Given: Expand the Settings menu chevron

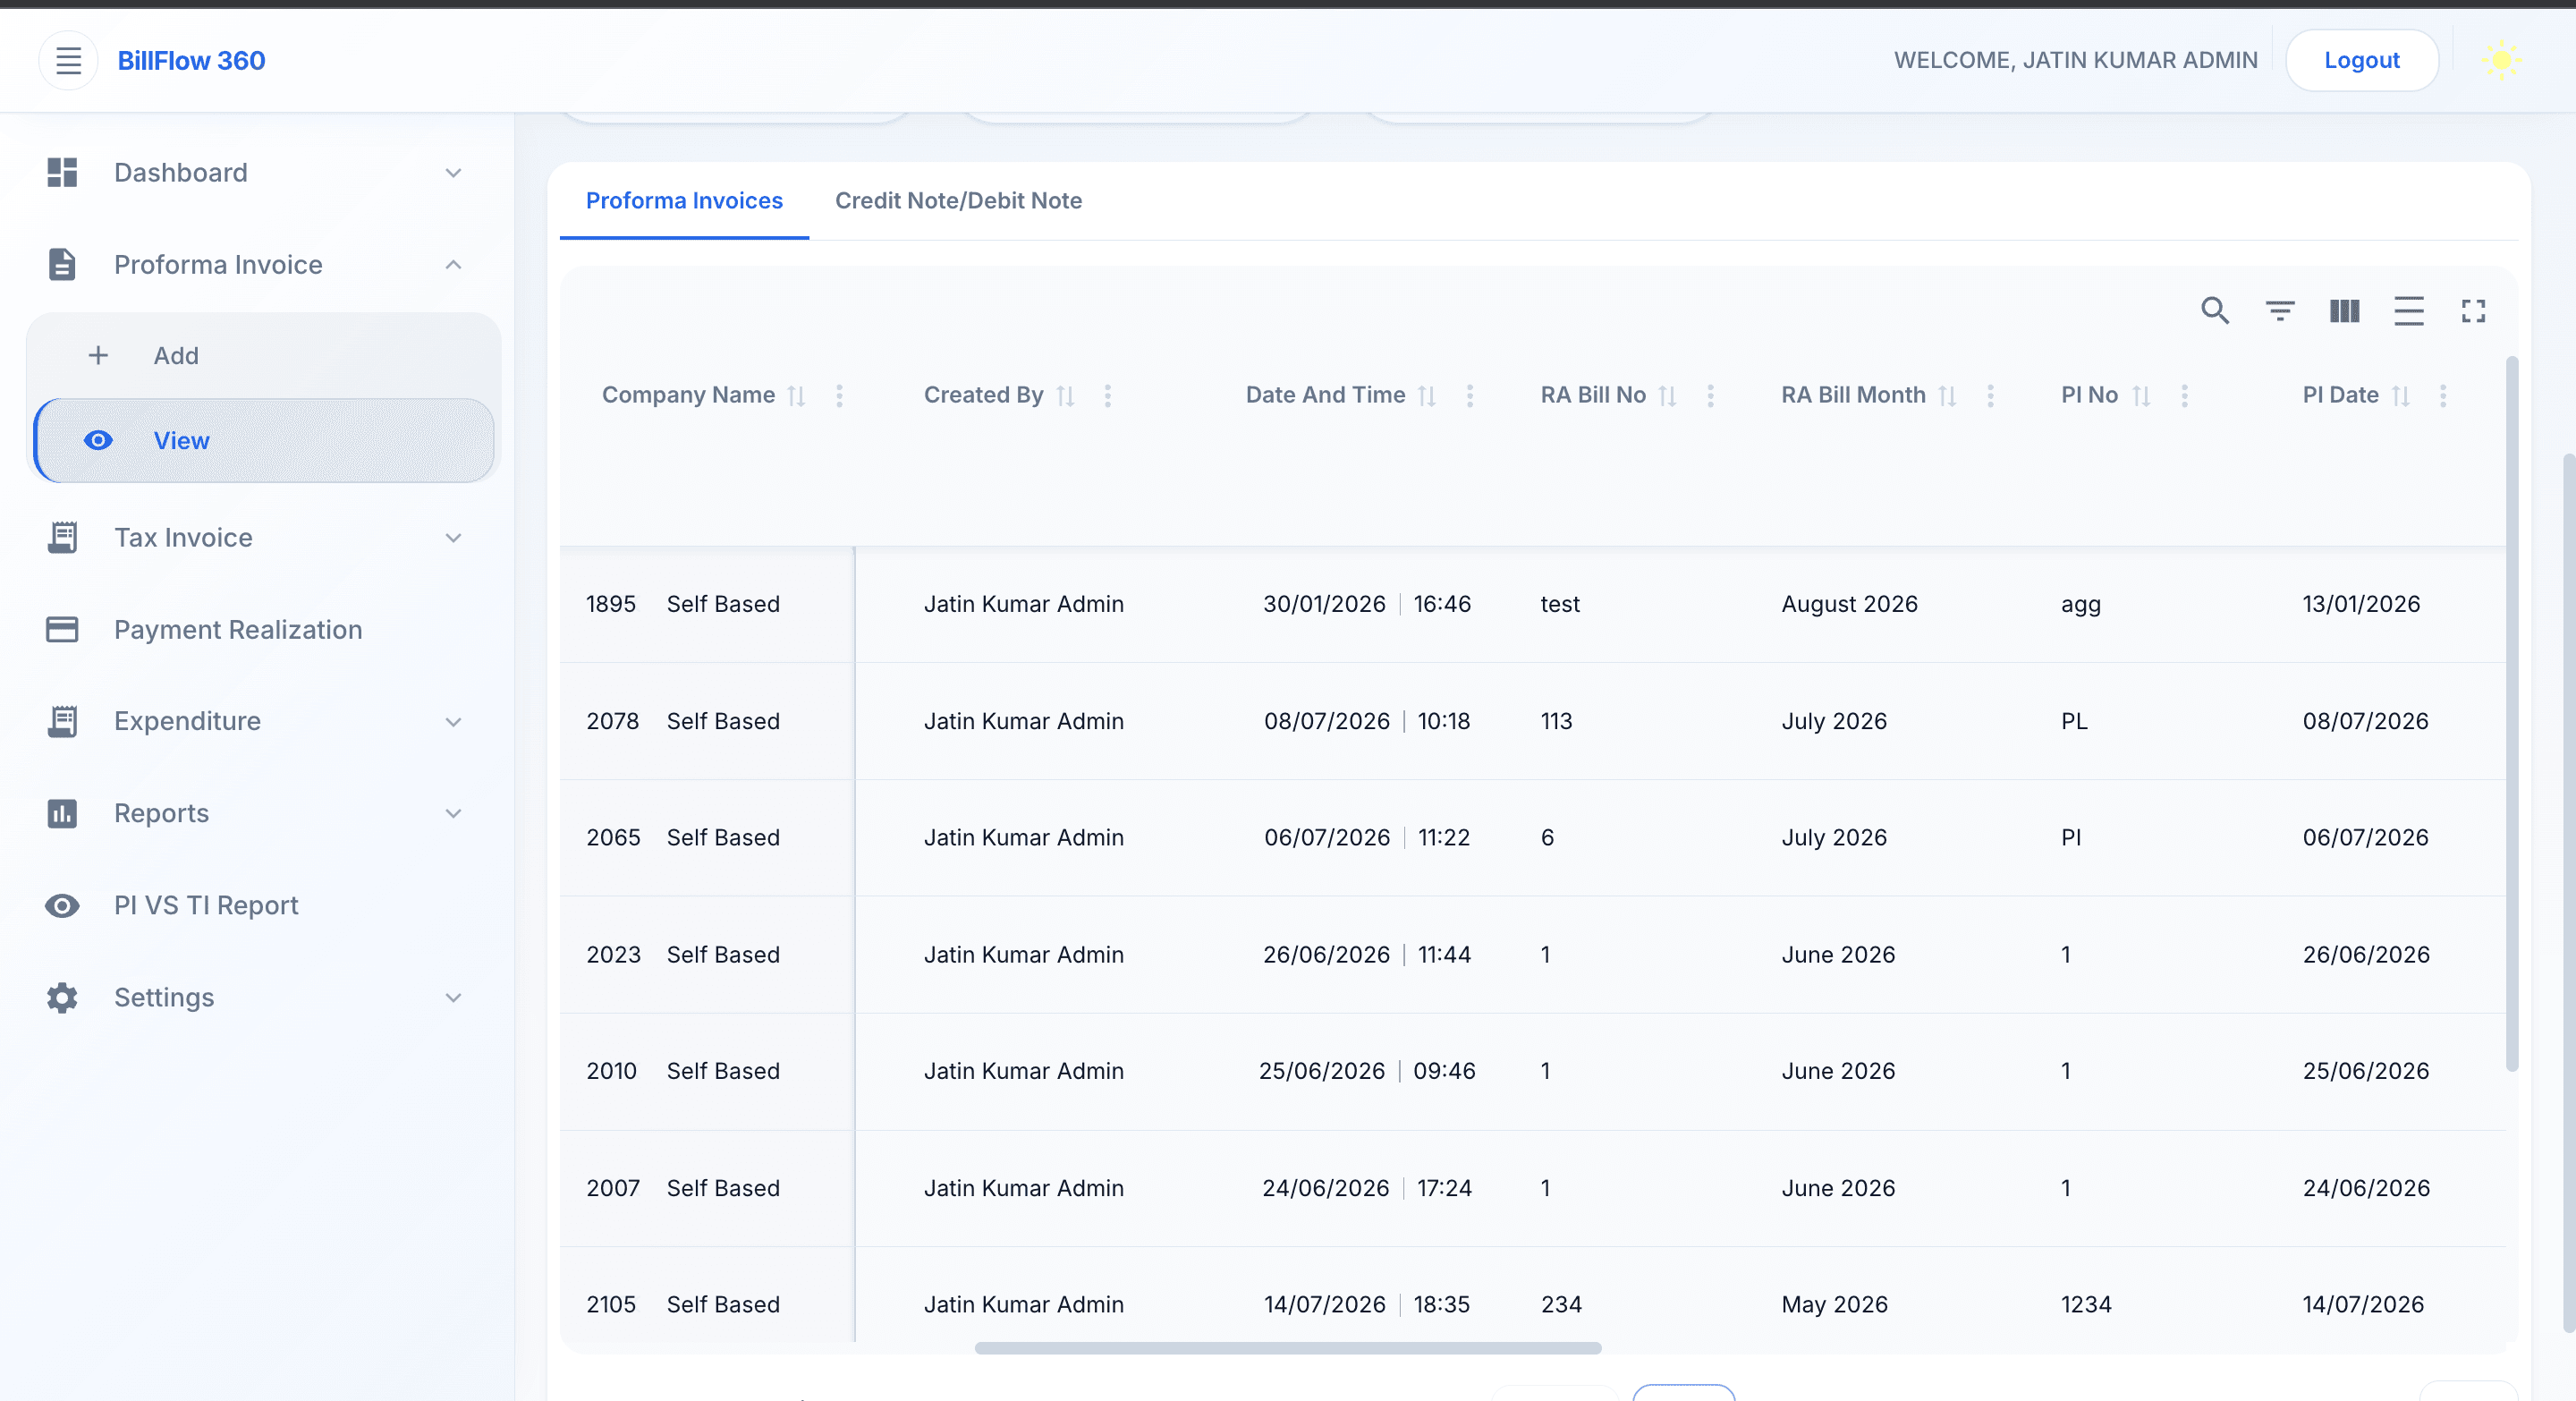Looking at the screenshot, I should [453, 997].
